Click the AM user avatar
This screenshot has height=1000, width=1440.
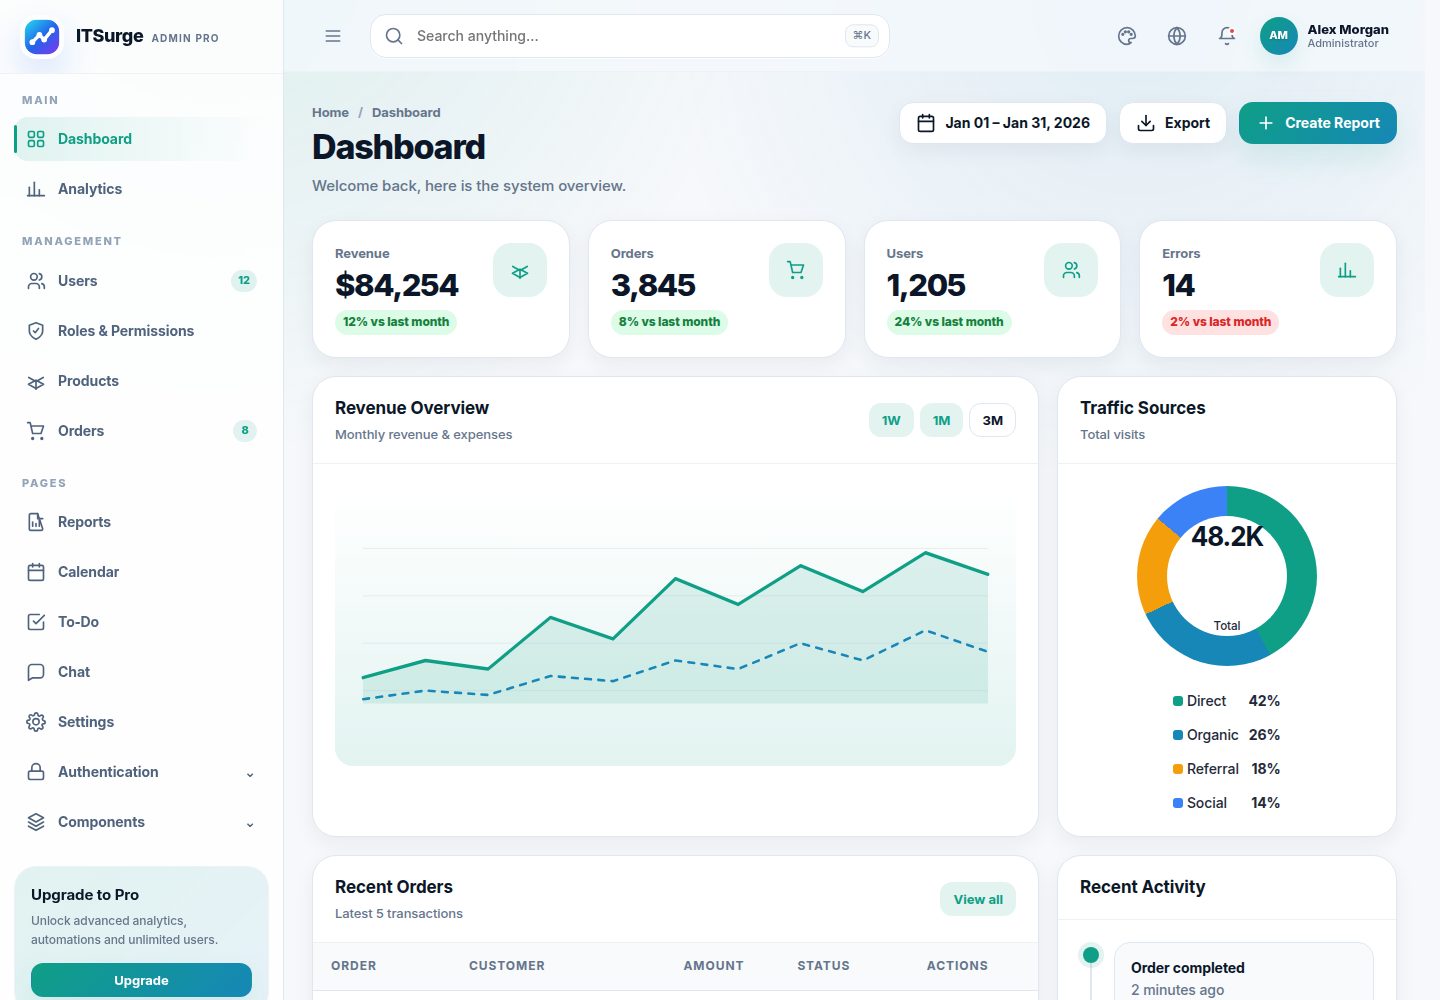click(x=1278, y=36)
